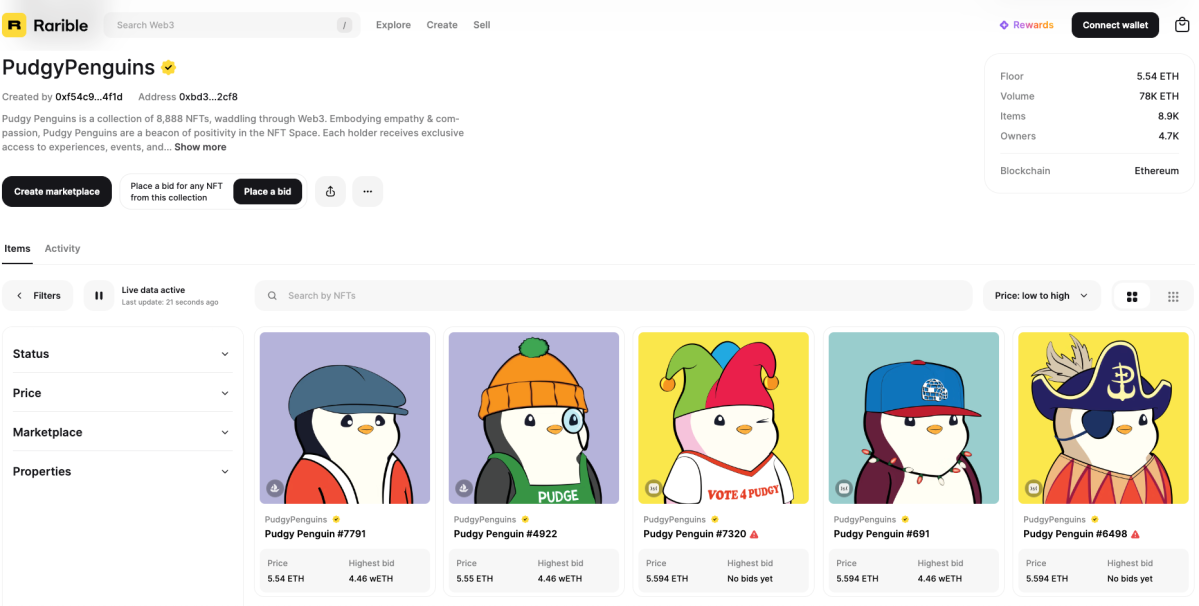
Task: Expand the Properties filter section
Action: 122,472
